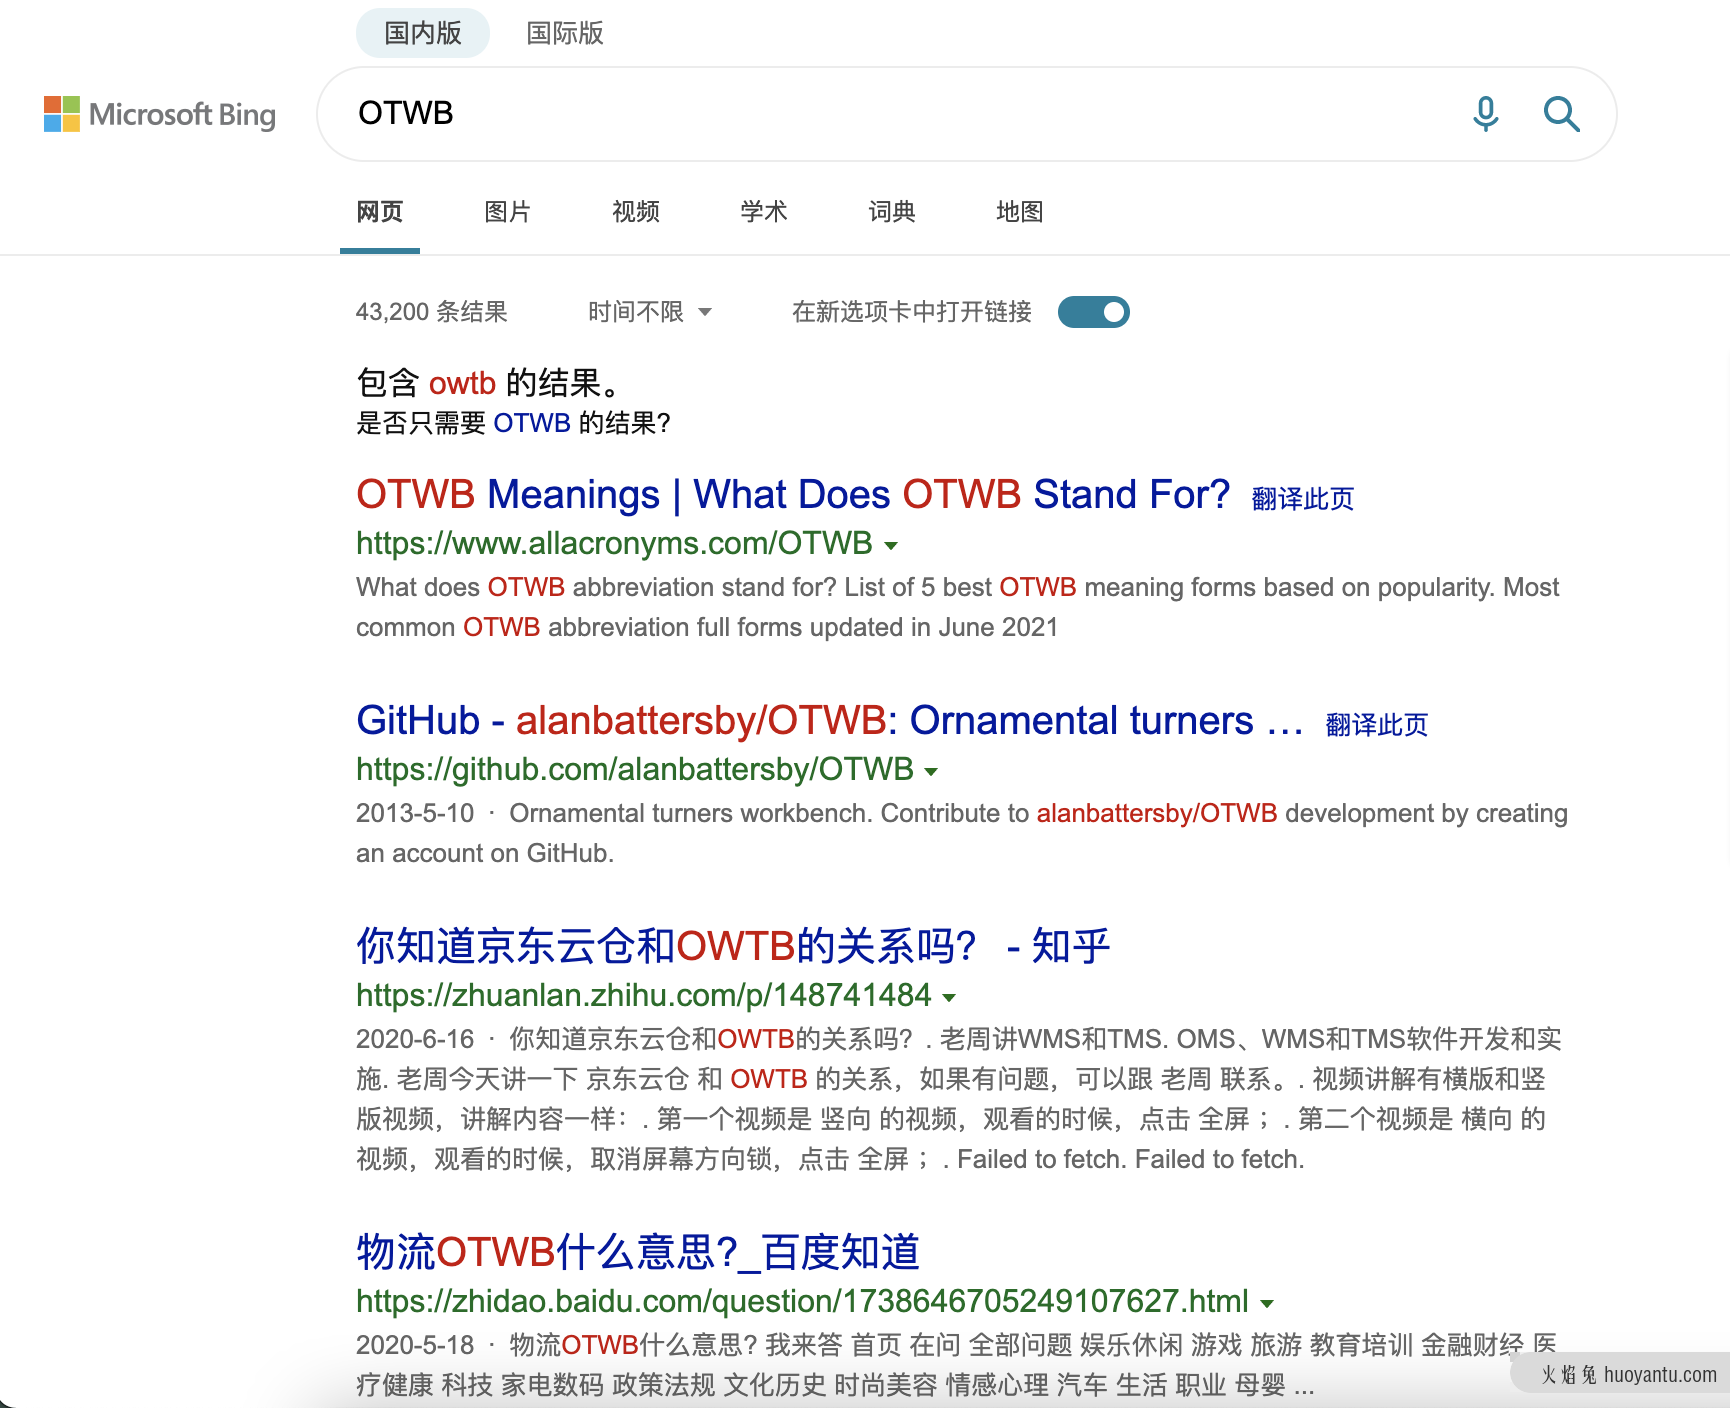Click the microphone voice search icon
Viewport: 1730px width, 1408px height.
click(1486, 114)
